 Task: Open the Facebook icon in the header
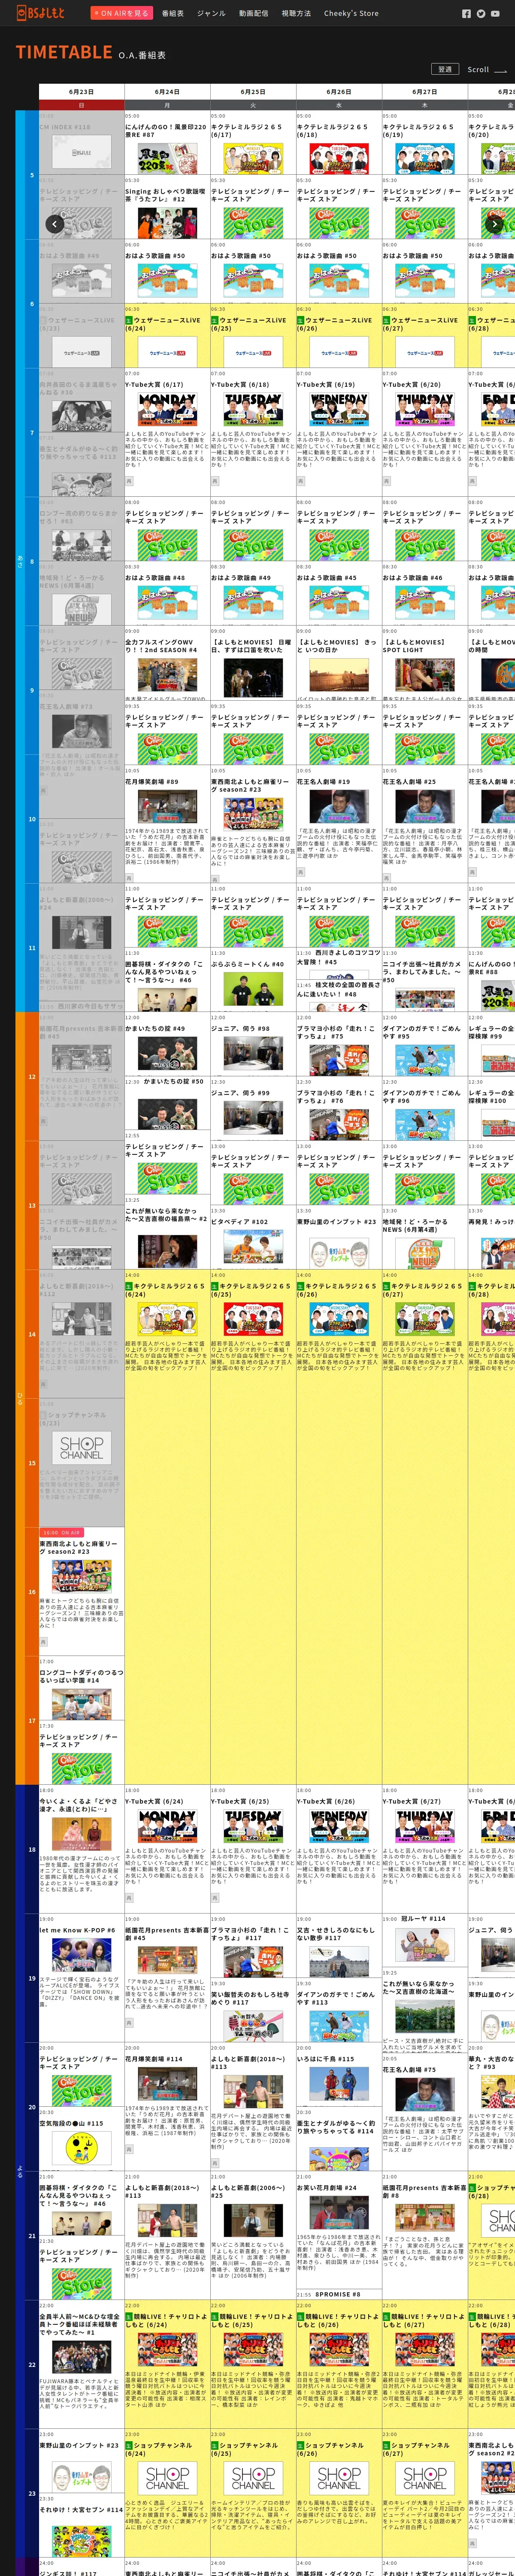(x=466, y=14)
